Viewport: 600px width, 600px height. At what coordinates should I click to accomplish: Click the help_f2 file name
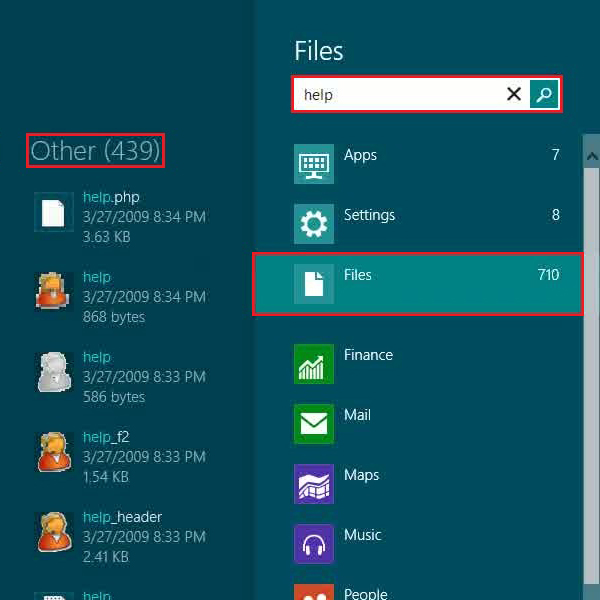click(106, 437)
